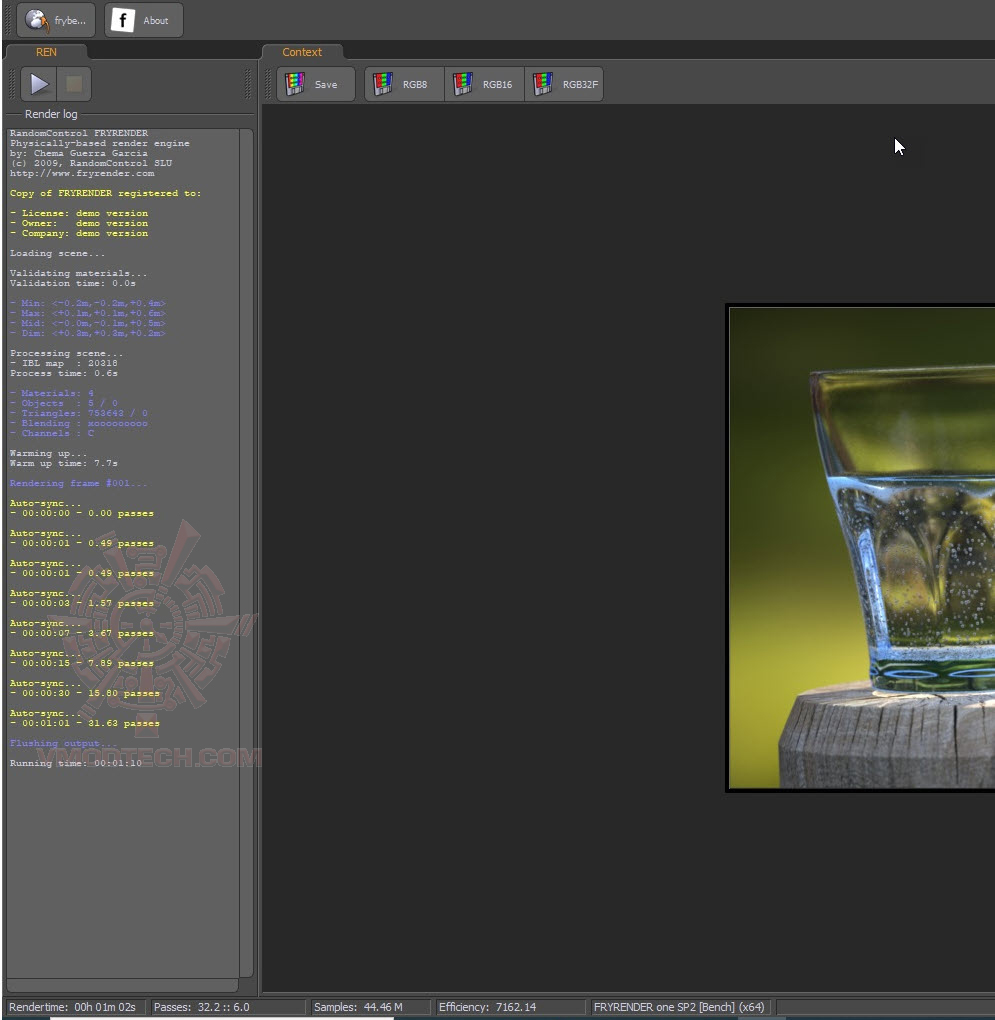Click the 'Rendering frame #001' log line
The height and width of the screenshot is (1020, 995).
click(x=78, y=483)
